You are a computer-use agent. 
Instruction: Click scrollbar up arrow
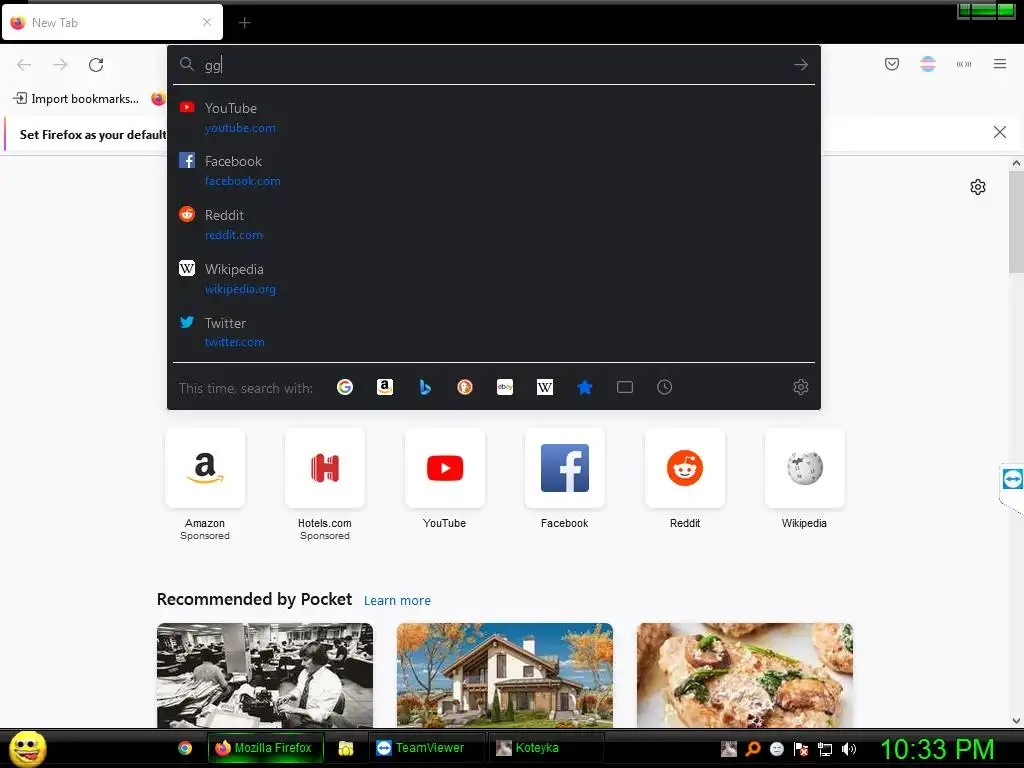point(1016,163)
